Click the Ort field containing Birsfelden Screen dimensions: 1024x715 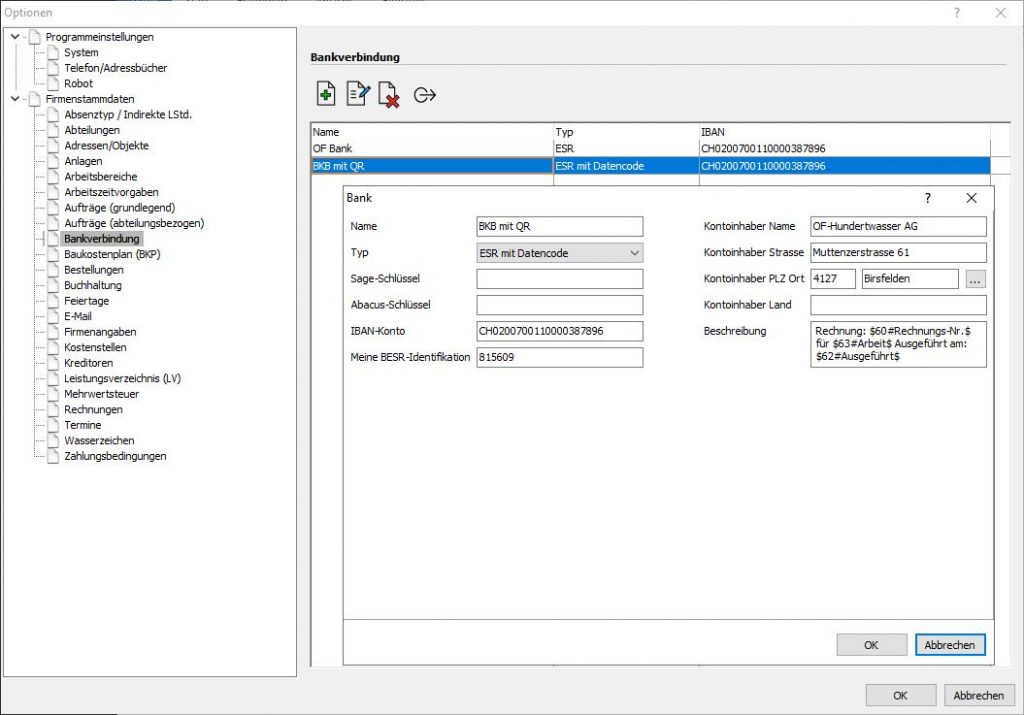(910, 279)
